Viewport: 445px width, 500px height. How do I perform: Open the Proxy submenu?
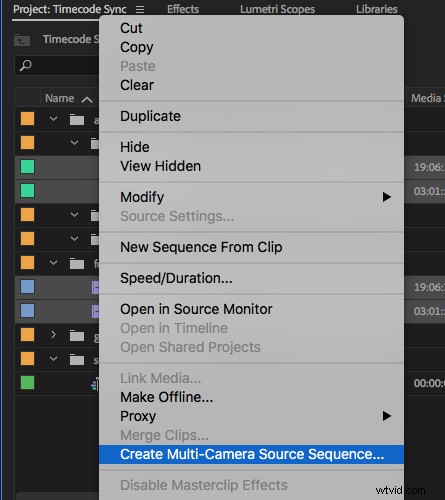point(251,416)
